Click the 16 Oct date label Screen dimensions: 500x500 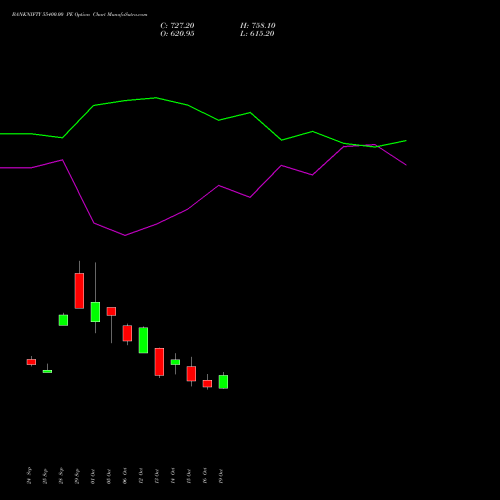(205, 476)
